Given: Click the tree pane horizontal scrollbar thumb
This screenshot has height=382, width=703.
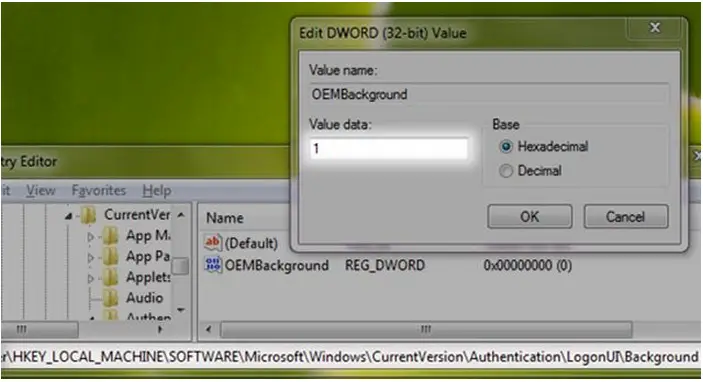Looking at the screenshot, I should click(40, 330).
